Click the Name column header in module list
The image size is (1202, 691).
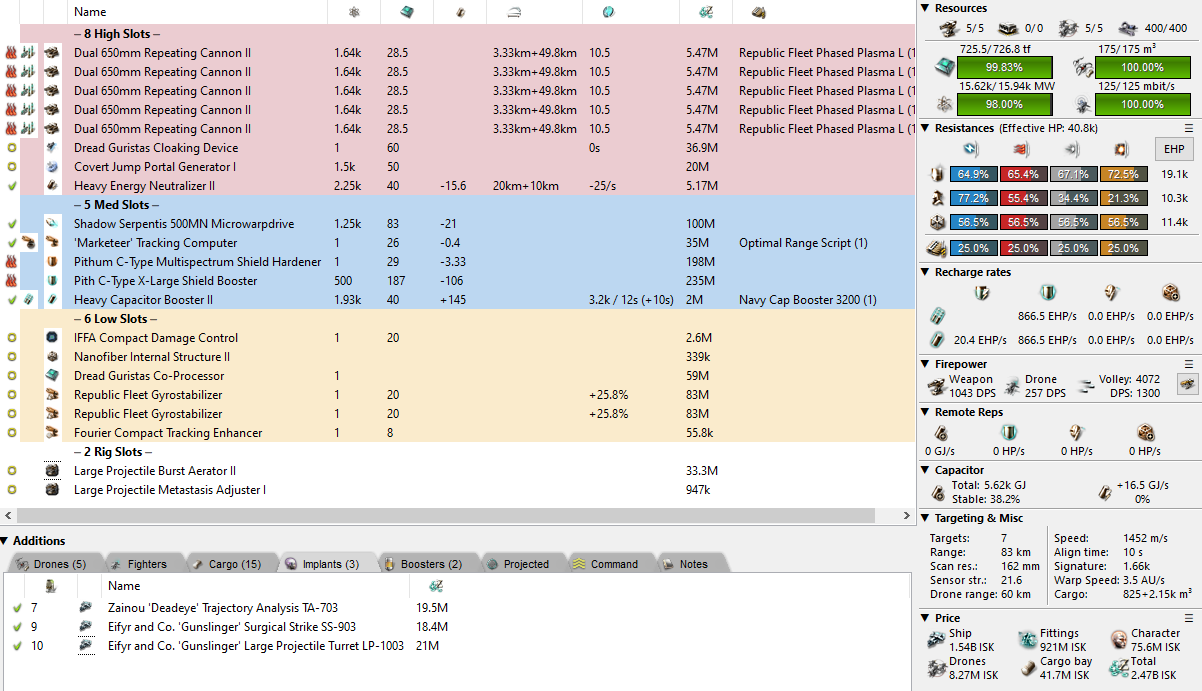(90, 12)
